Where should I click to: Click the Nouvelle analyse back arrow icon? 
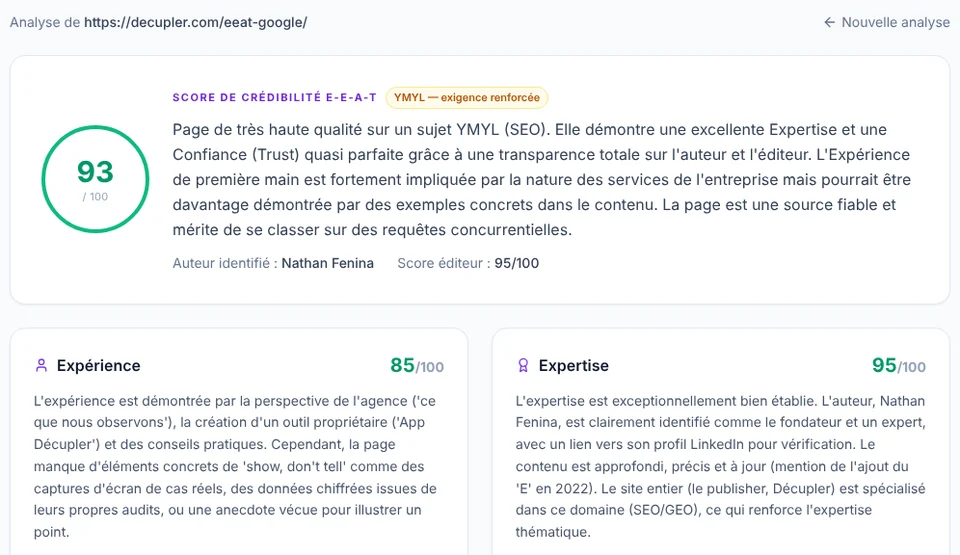coord(829,23)
